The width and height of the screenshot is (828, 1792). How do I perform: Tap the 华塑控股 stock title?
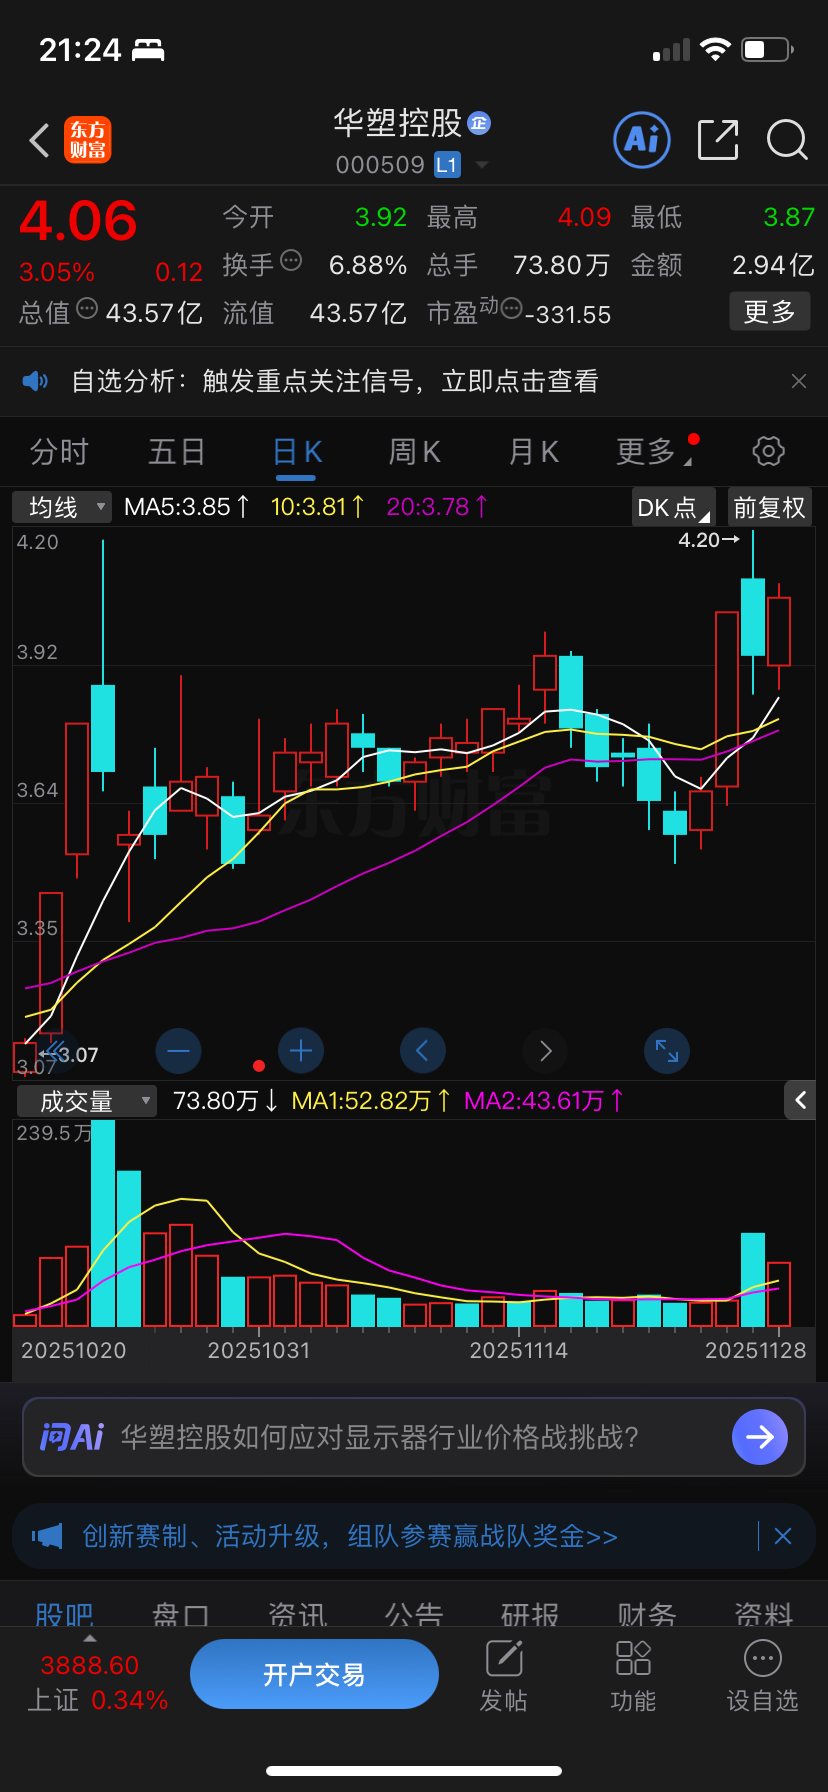coord(397,123)
